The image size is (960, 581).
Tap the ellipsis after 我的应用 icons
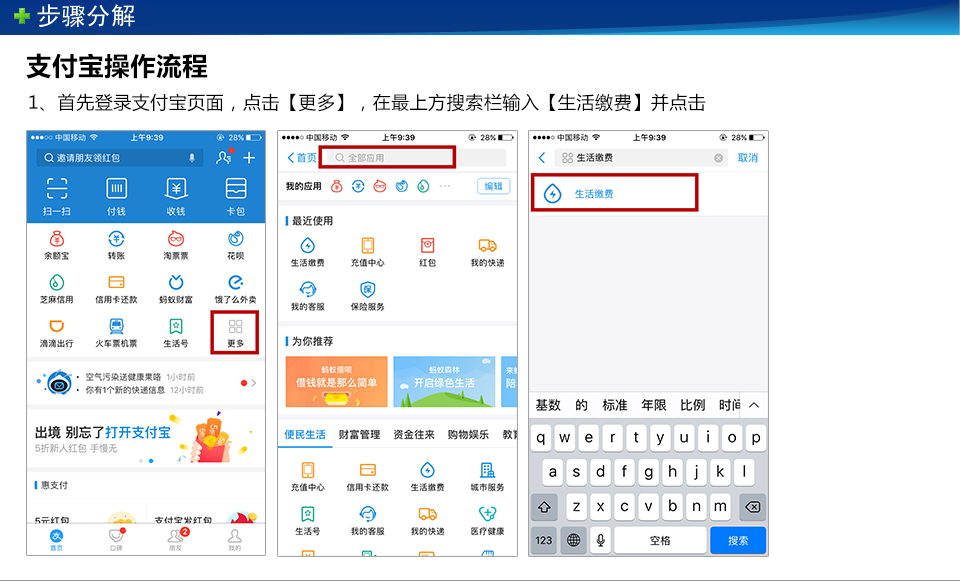(x=444, y=186)
